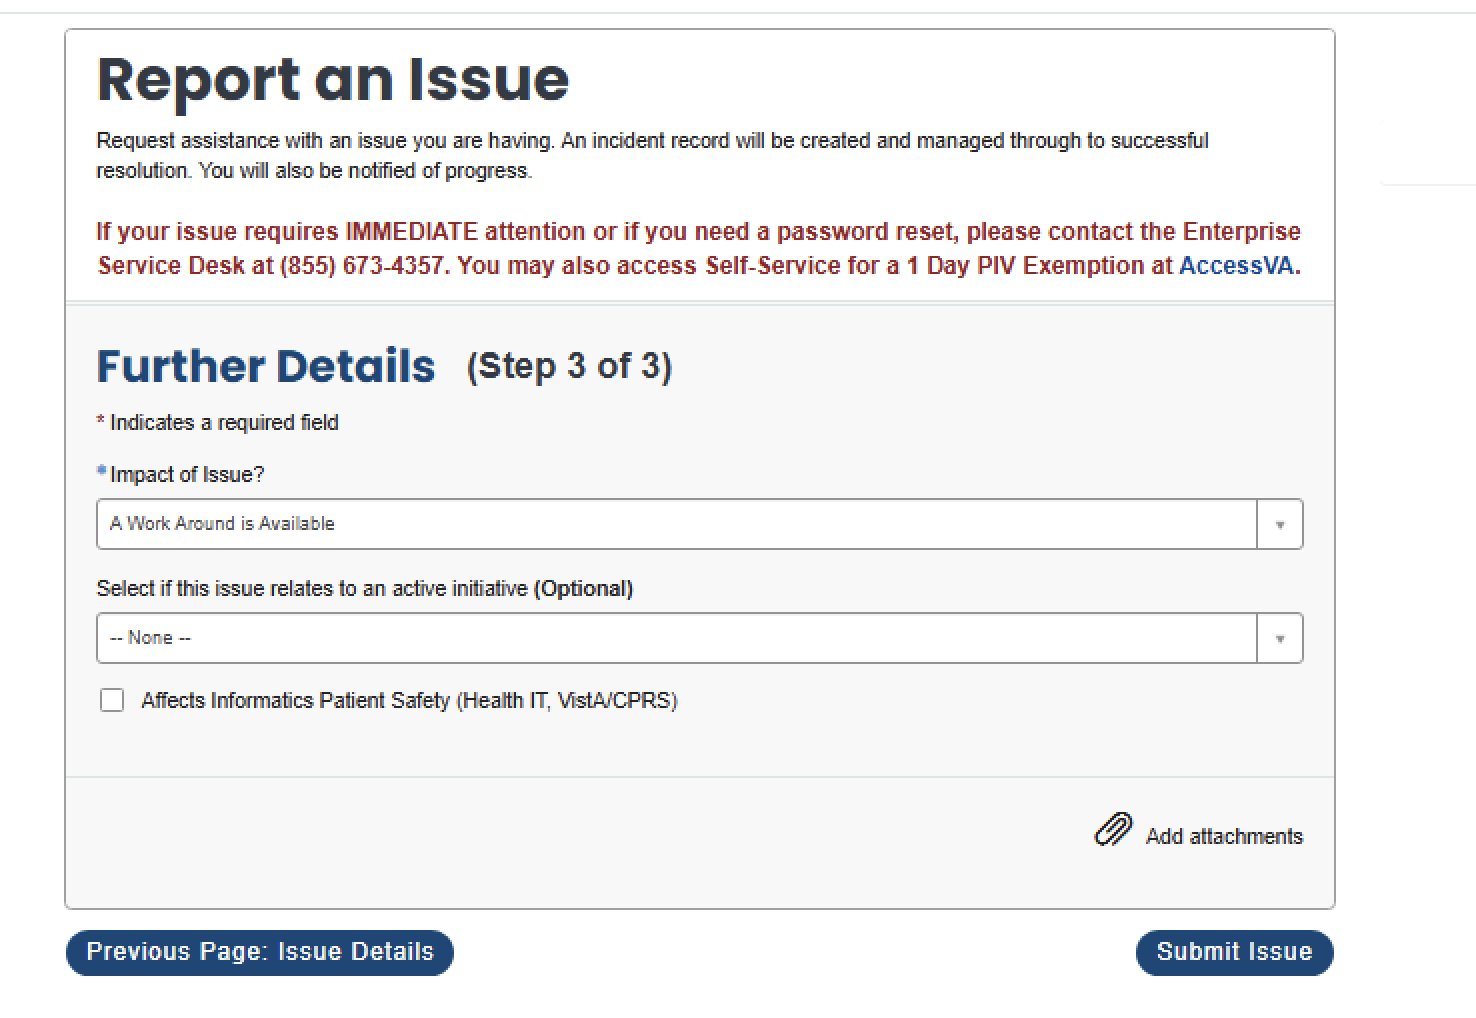Open the AccessVA link
Viewport: 1476px width, 1018px height.
coord(1236,266)
